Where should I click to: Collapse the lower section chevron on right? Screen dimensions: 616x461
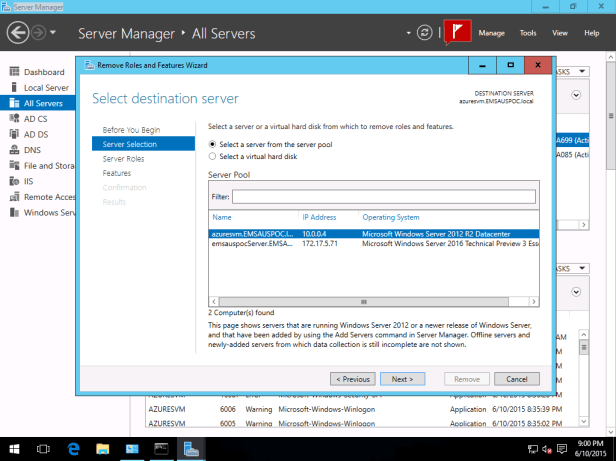point(577,291)
